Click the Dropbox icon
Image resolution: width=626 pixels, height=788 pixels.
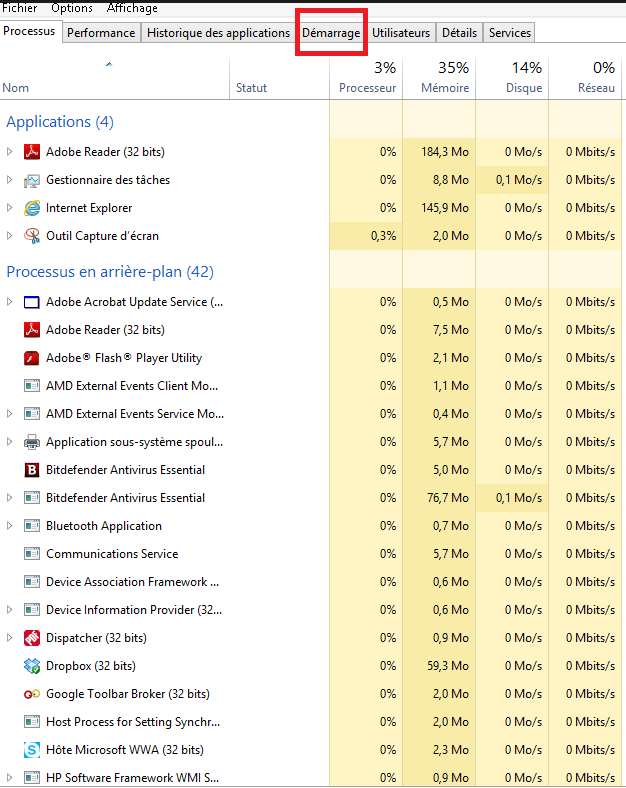pos(32,666)
